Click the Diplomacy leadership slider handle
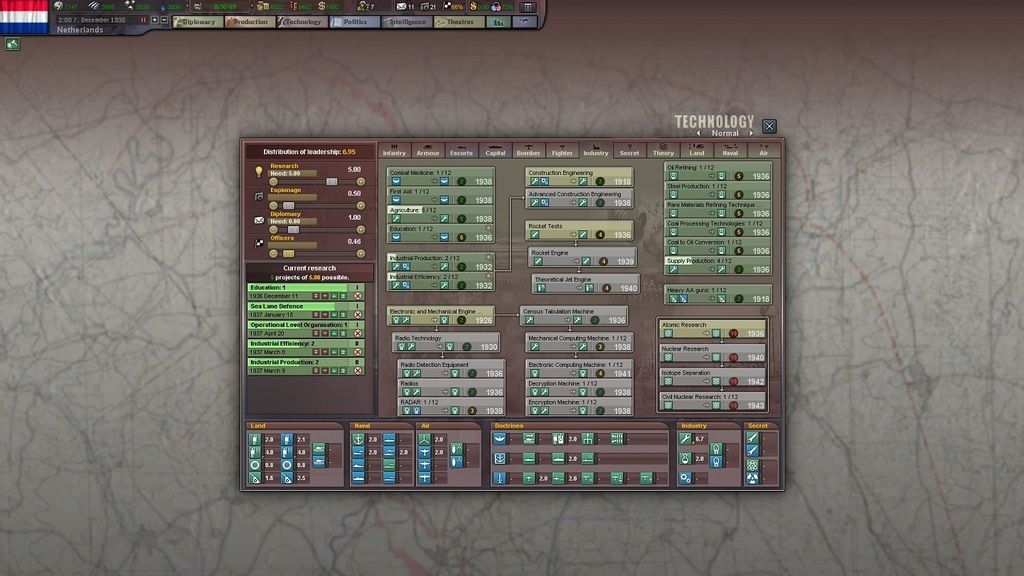The image size is (1024, 576). pyautogui.click(x=293, y=230)
